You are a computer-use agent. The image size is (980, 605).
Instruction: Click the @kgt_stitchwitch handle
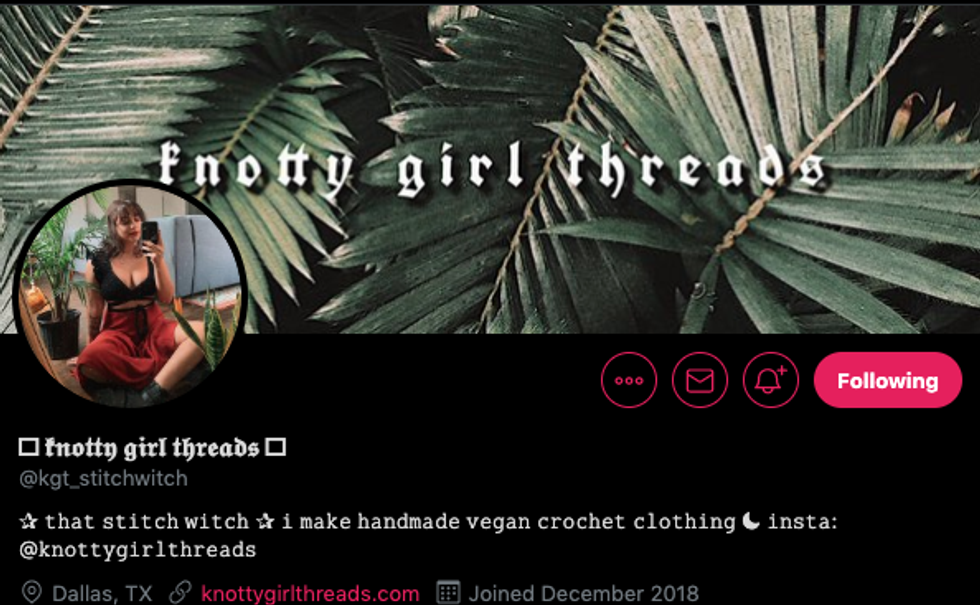pyautogui.click(x=103, y=479)
